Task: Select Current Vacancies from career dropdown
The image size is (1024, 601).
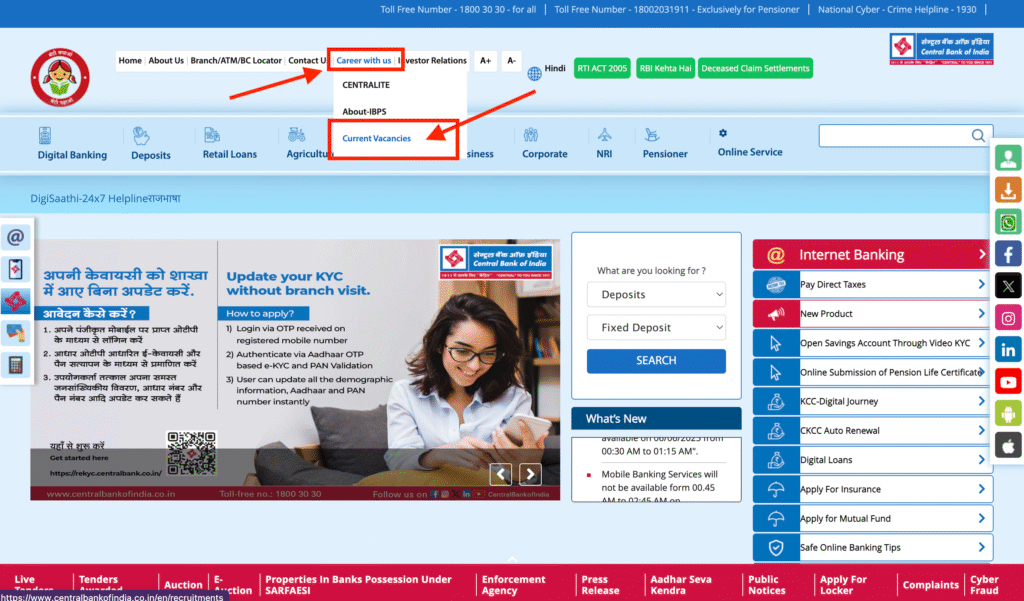Action: (376, 138)
